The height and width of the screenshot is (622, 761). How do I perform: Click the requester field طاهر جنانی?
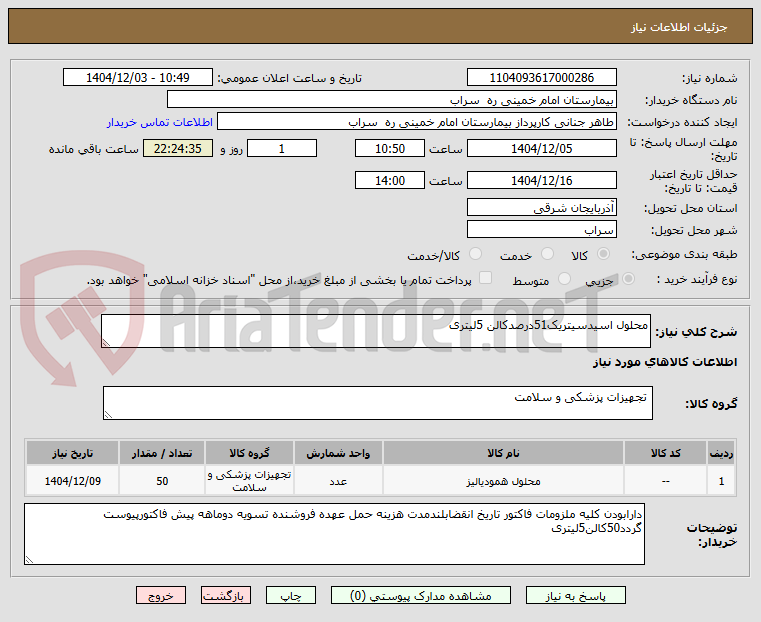(x=417, y=122)
